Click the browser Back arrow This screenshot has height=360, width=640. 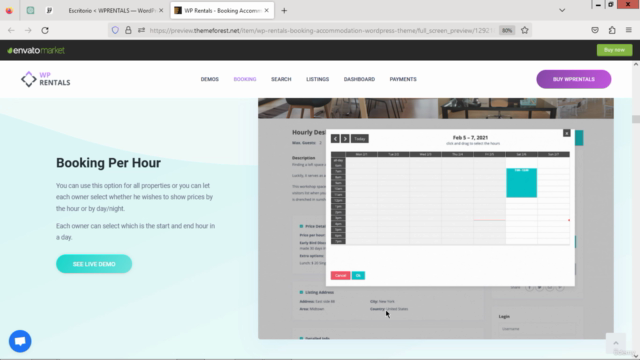click(11, 30)
